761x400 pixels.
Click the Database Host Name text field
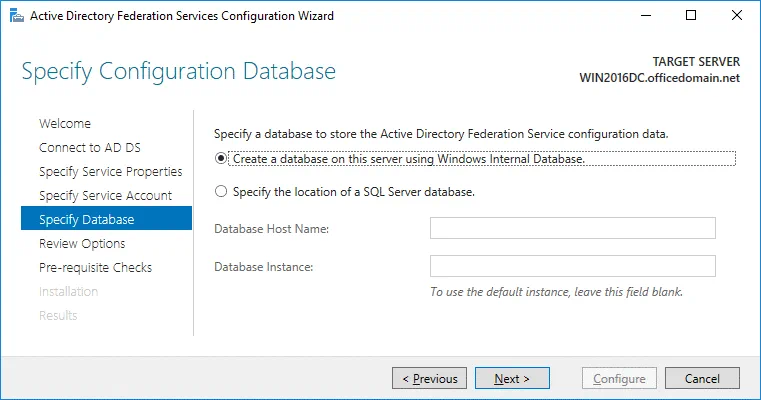click(x=572, y=229)
